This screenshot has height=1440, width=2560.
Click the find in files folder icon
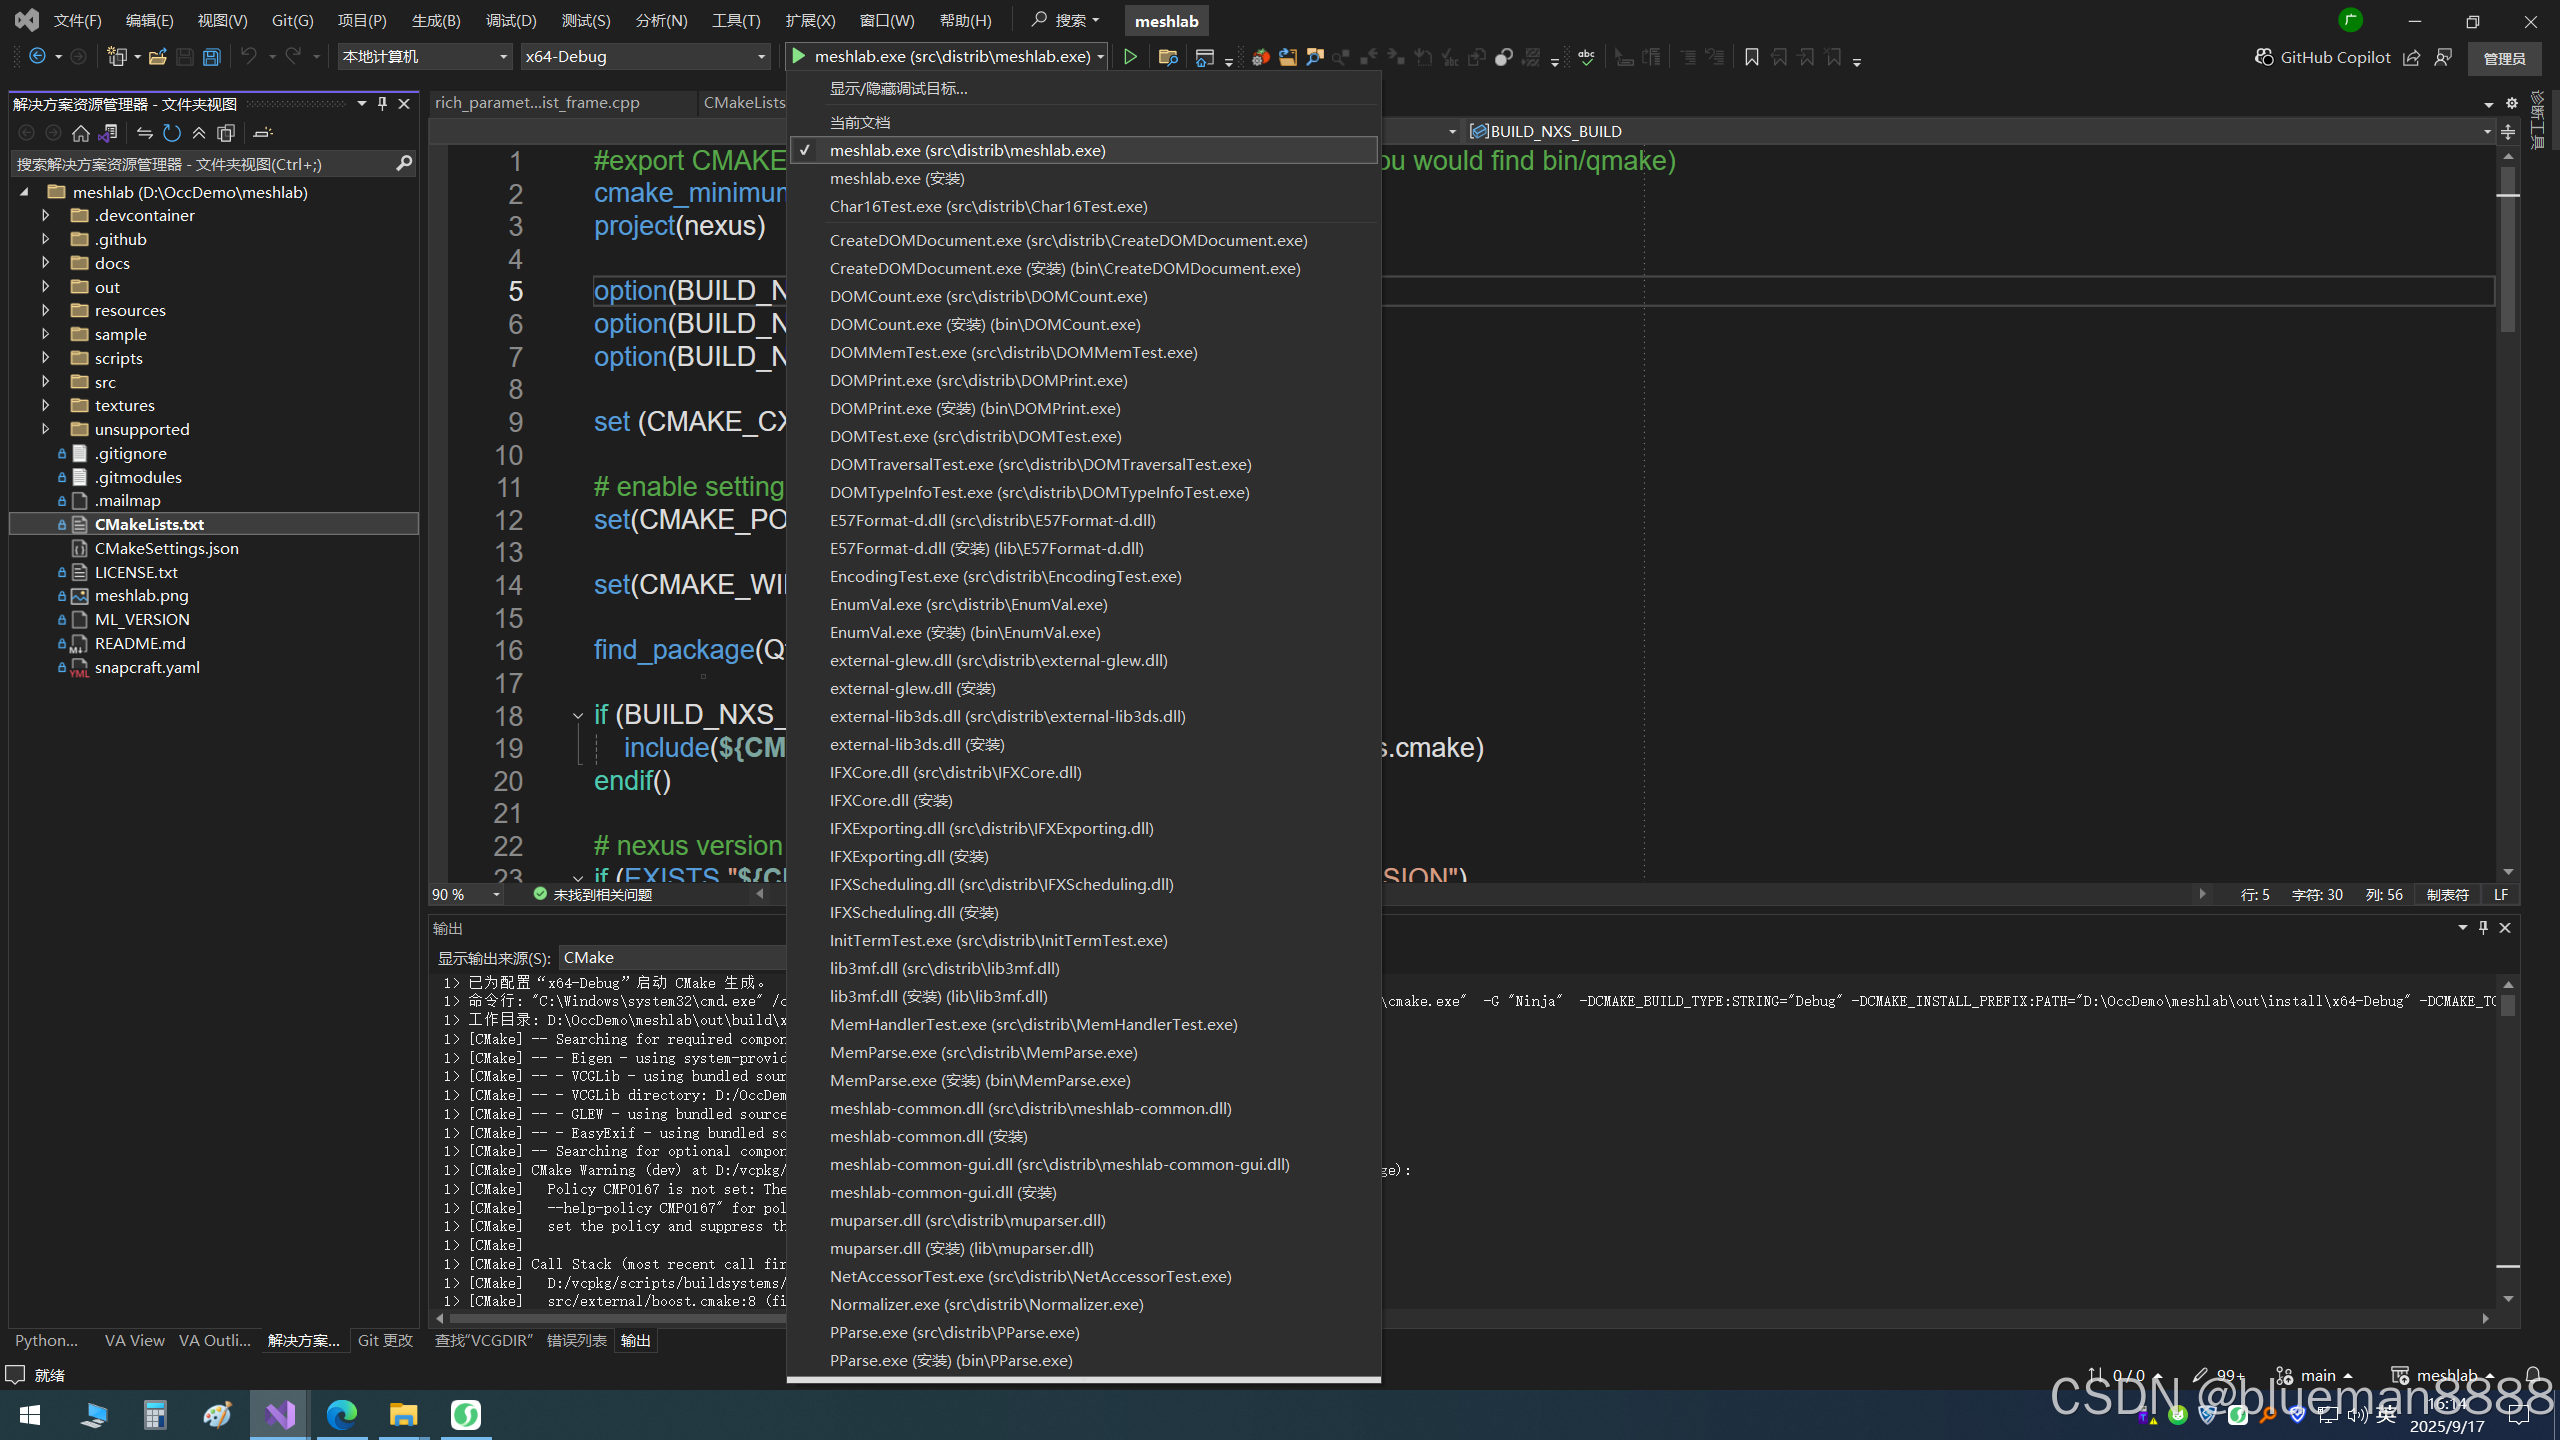(1167, 57)
